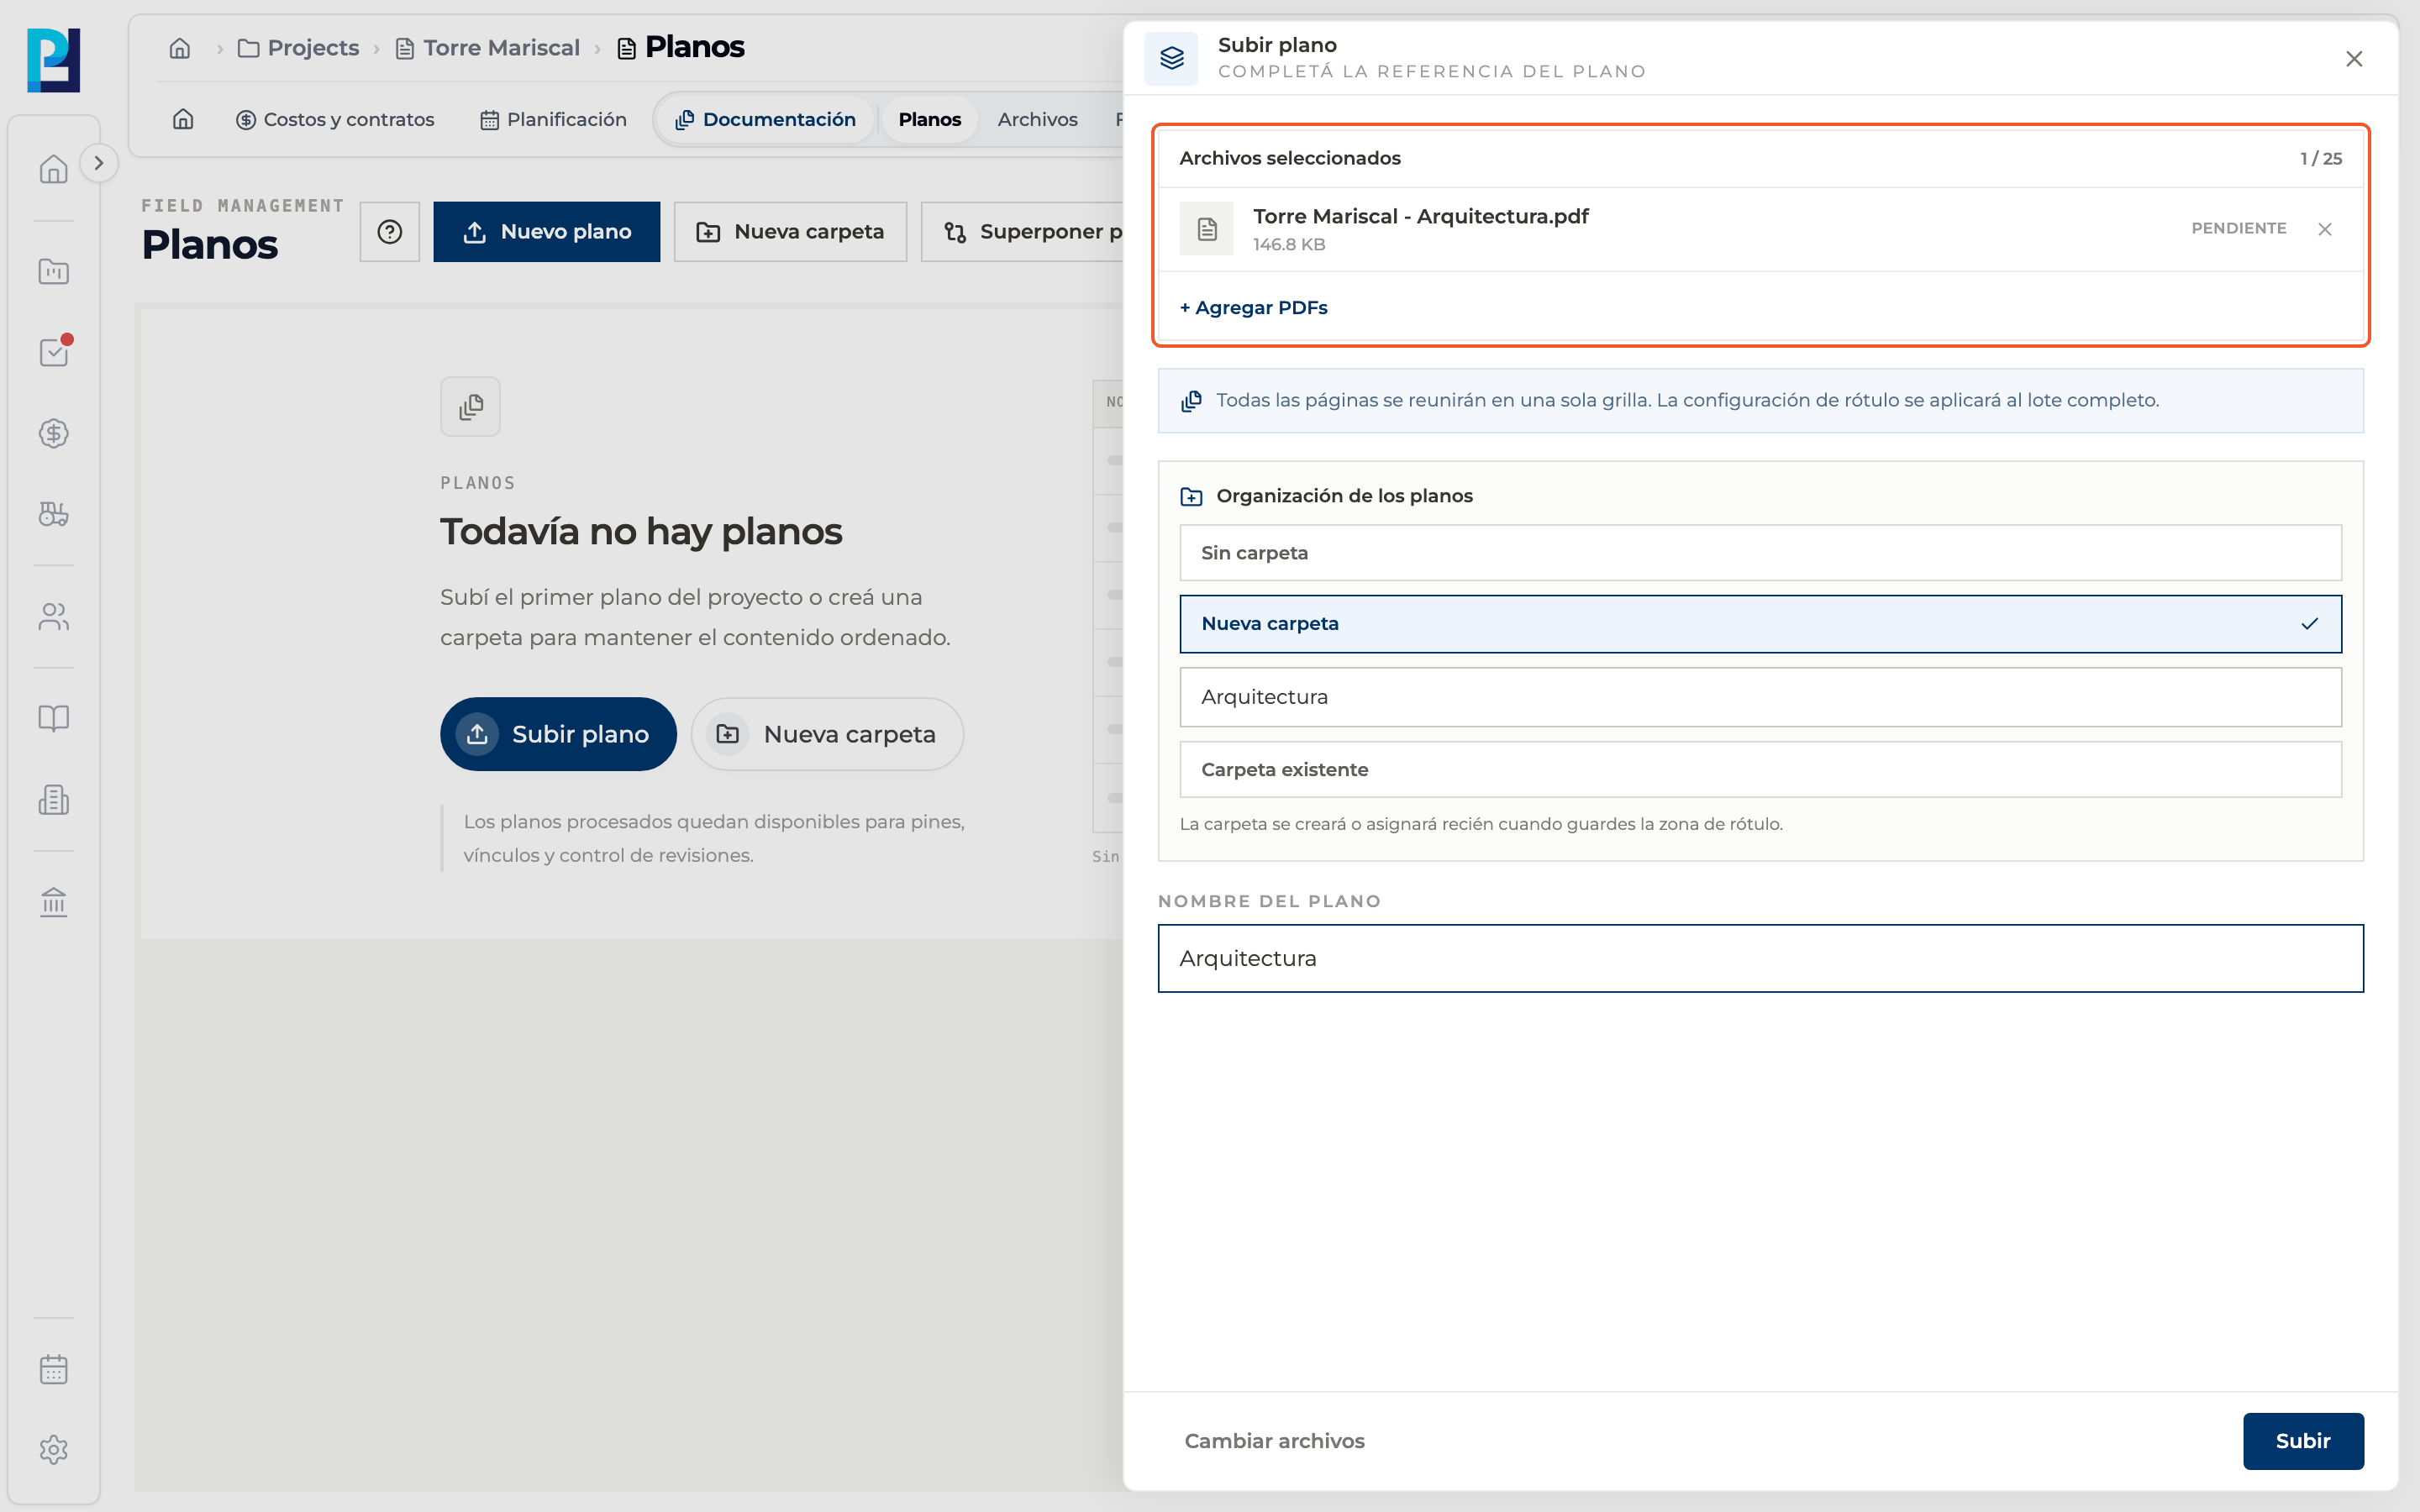Click the help question mark icon
This screenshot has width=2420, height=1512.
pyautogui.click(x=390, y=232)
